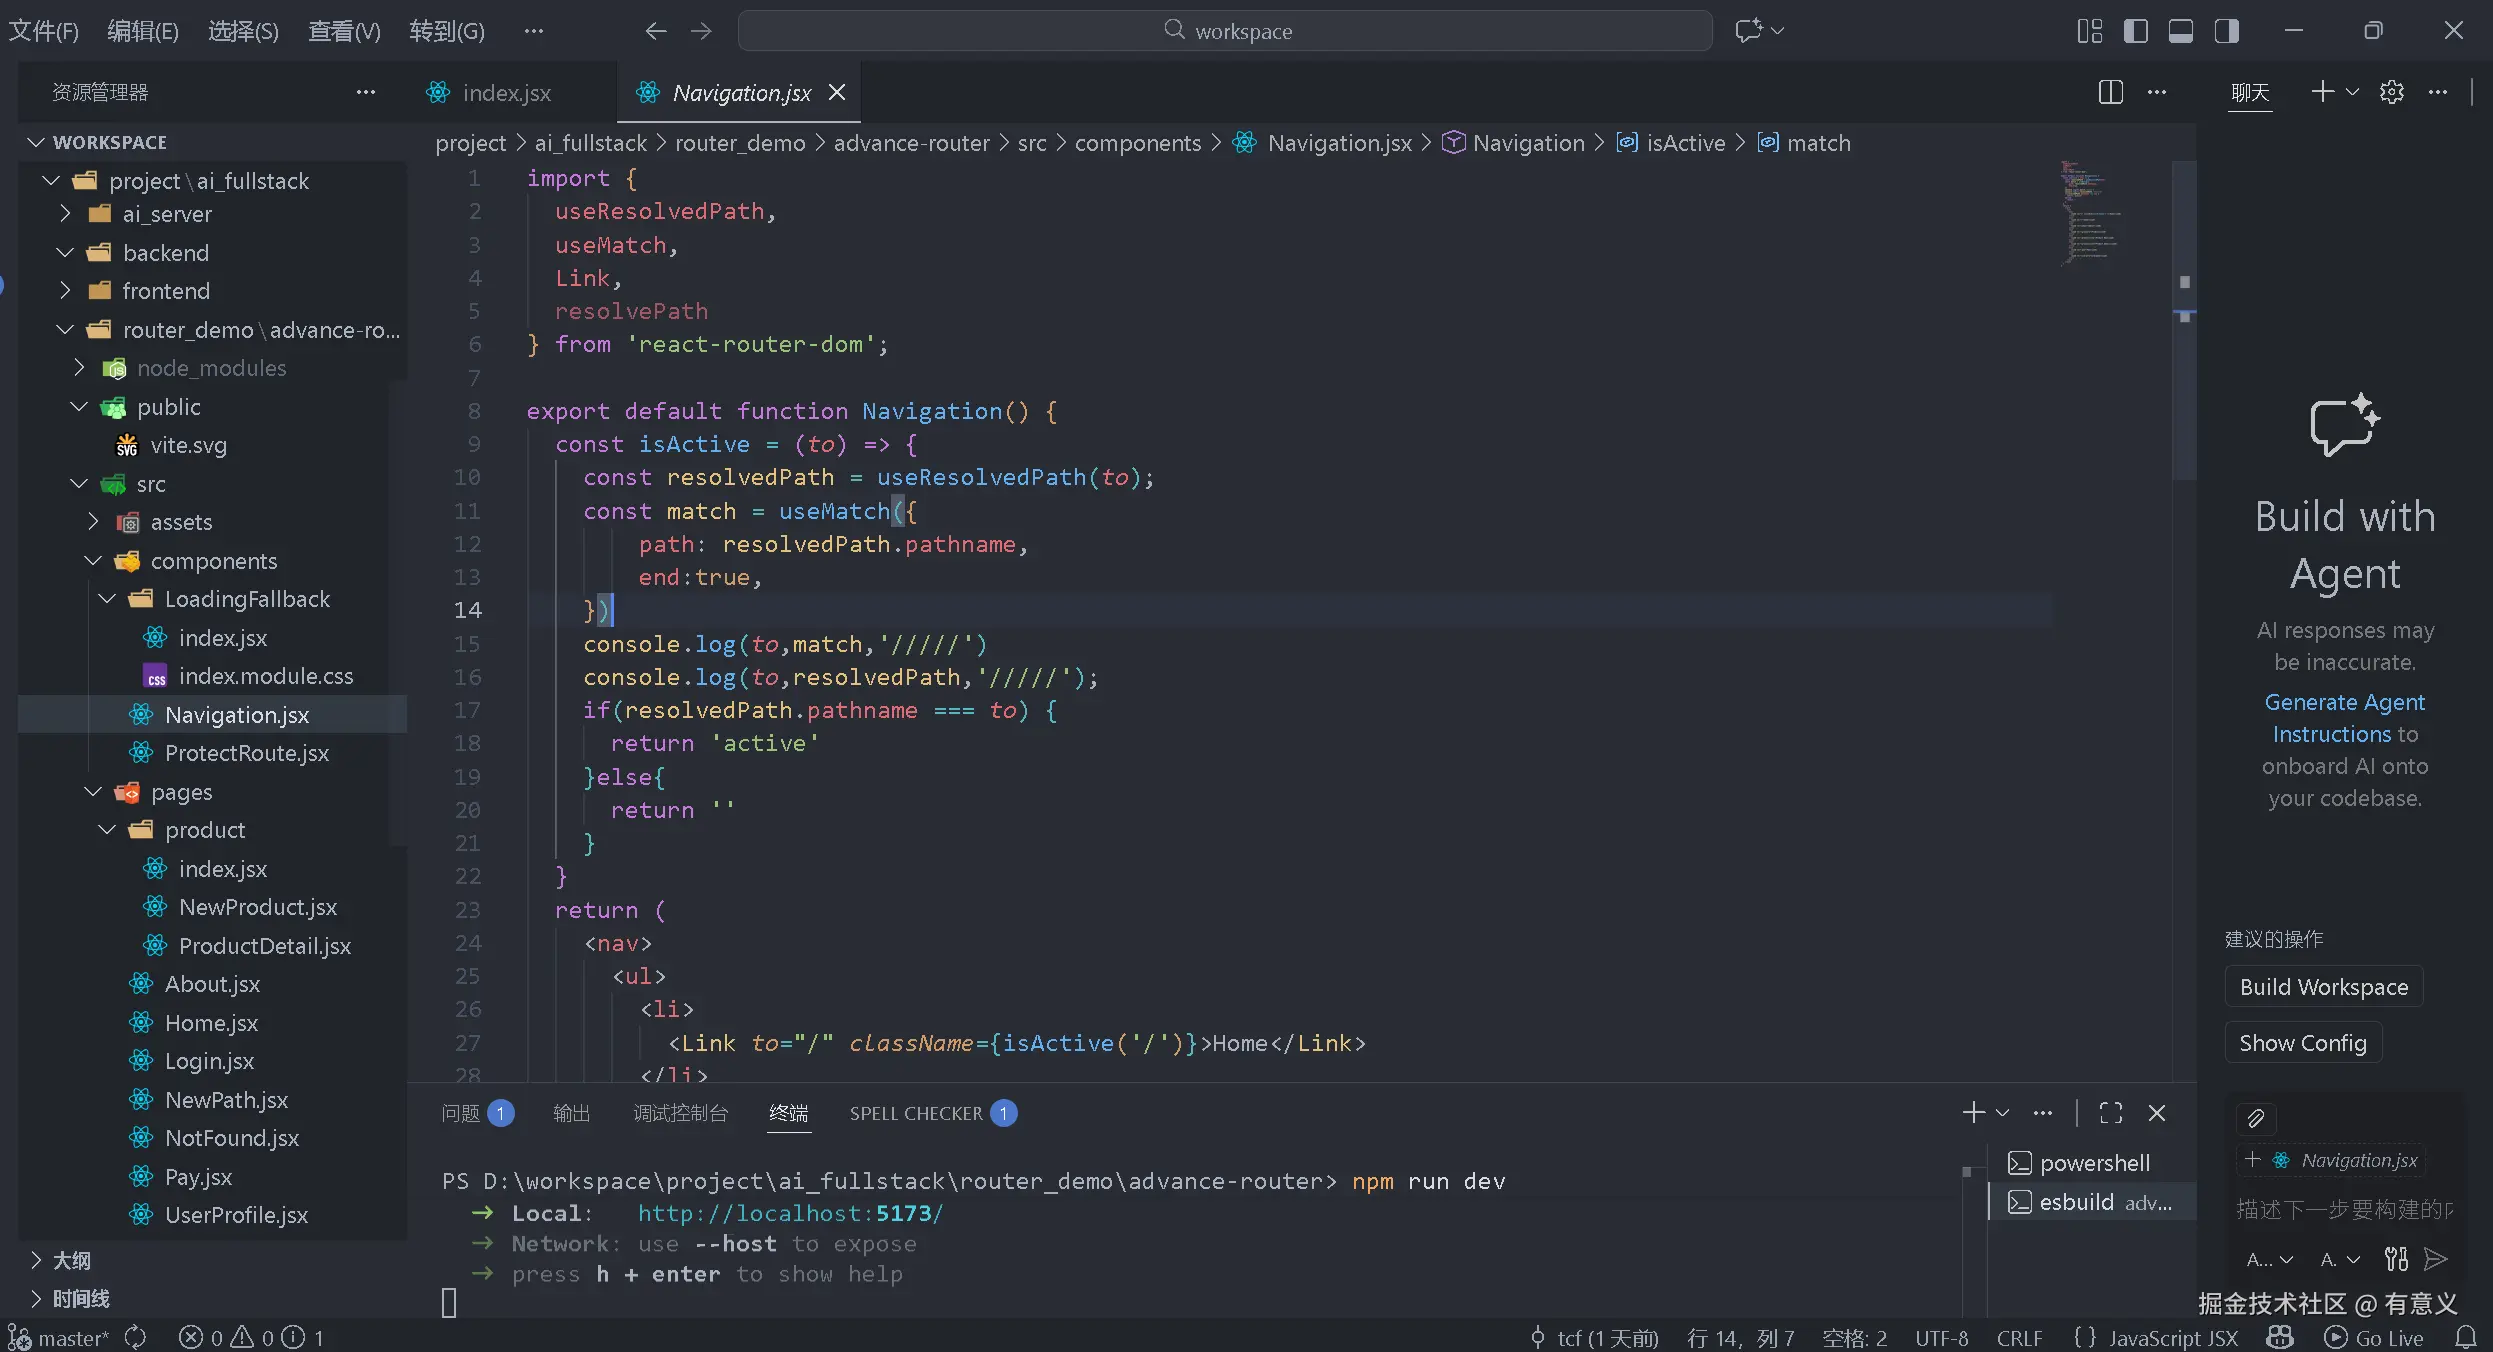Click the Build Workspace button
The height and width of the screenshot is (1352, 2493).
[x=2323, y=987]
